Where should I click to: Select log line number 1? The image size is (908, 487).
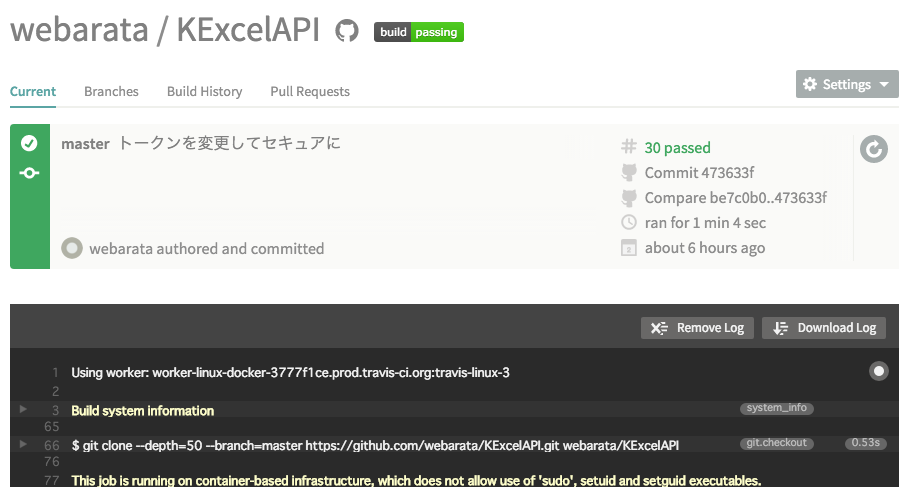click(56, 372)
